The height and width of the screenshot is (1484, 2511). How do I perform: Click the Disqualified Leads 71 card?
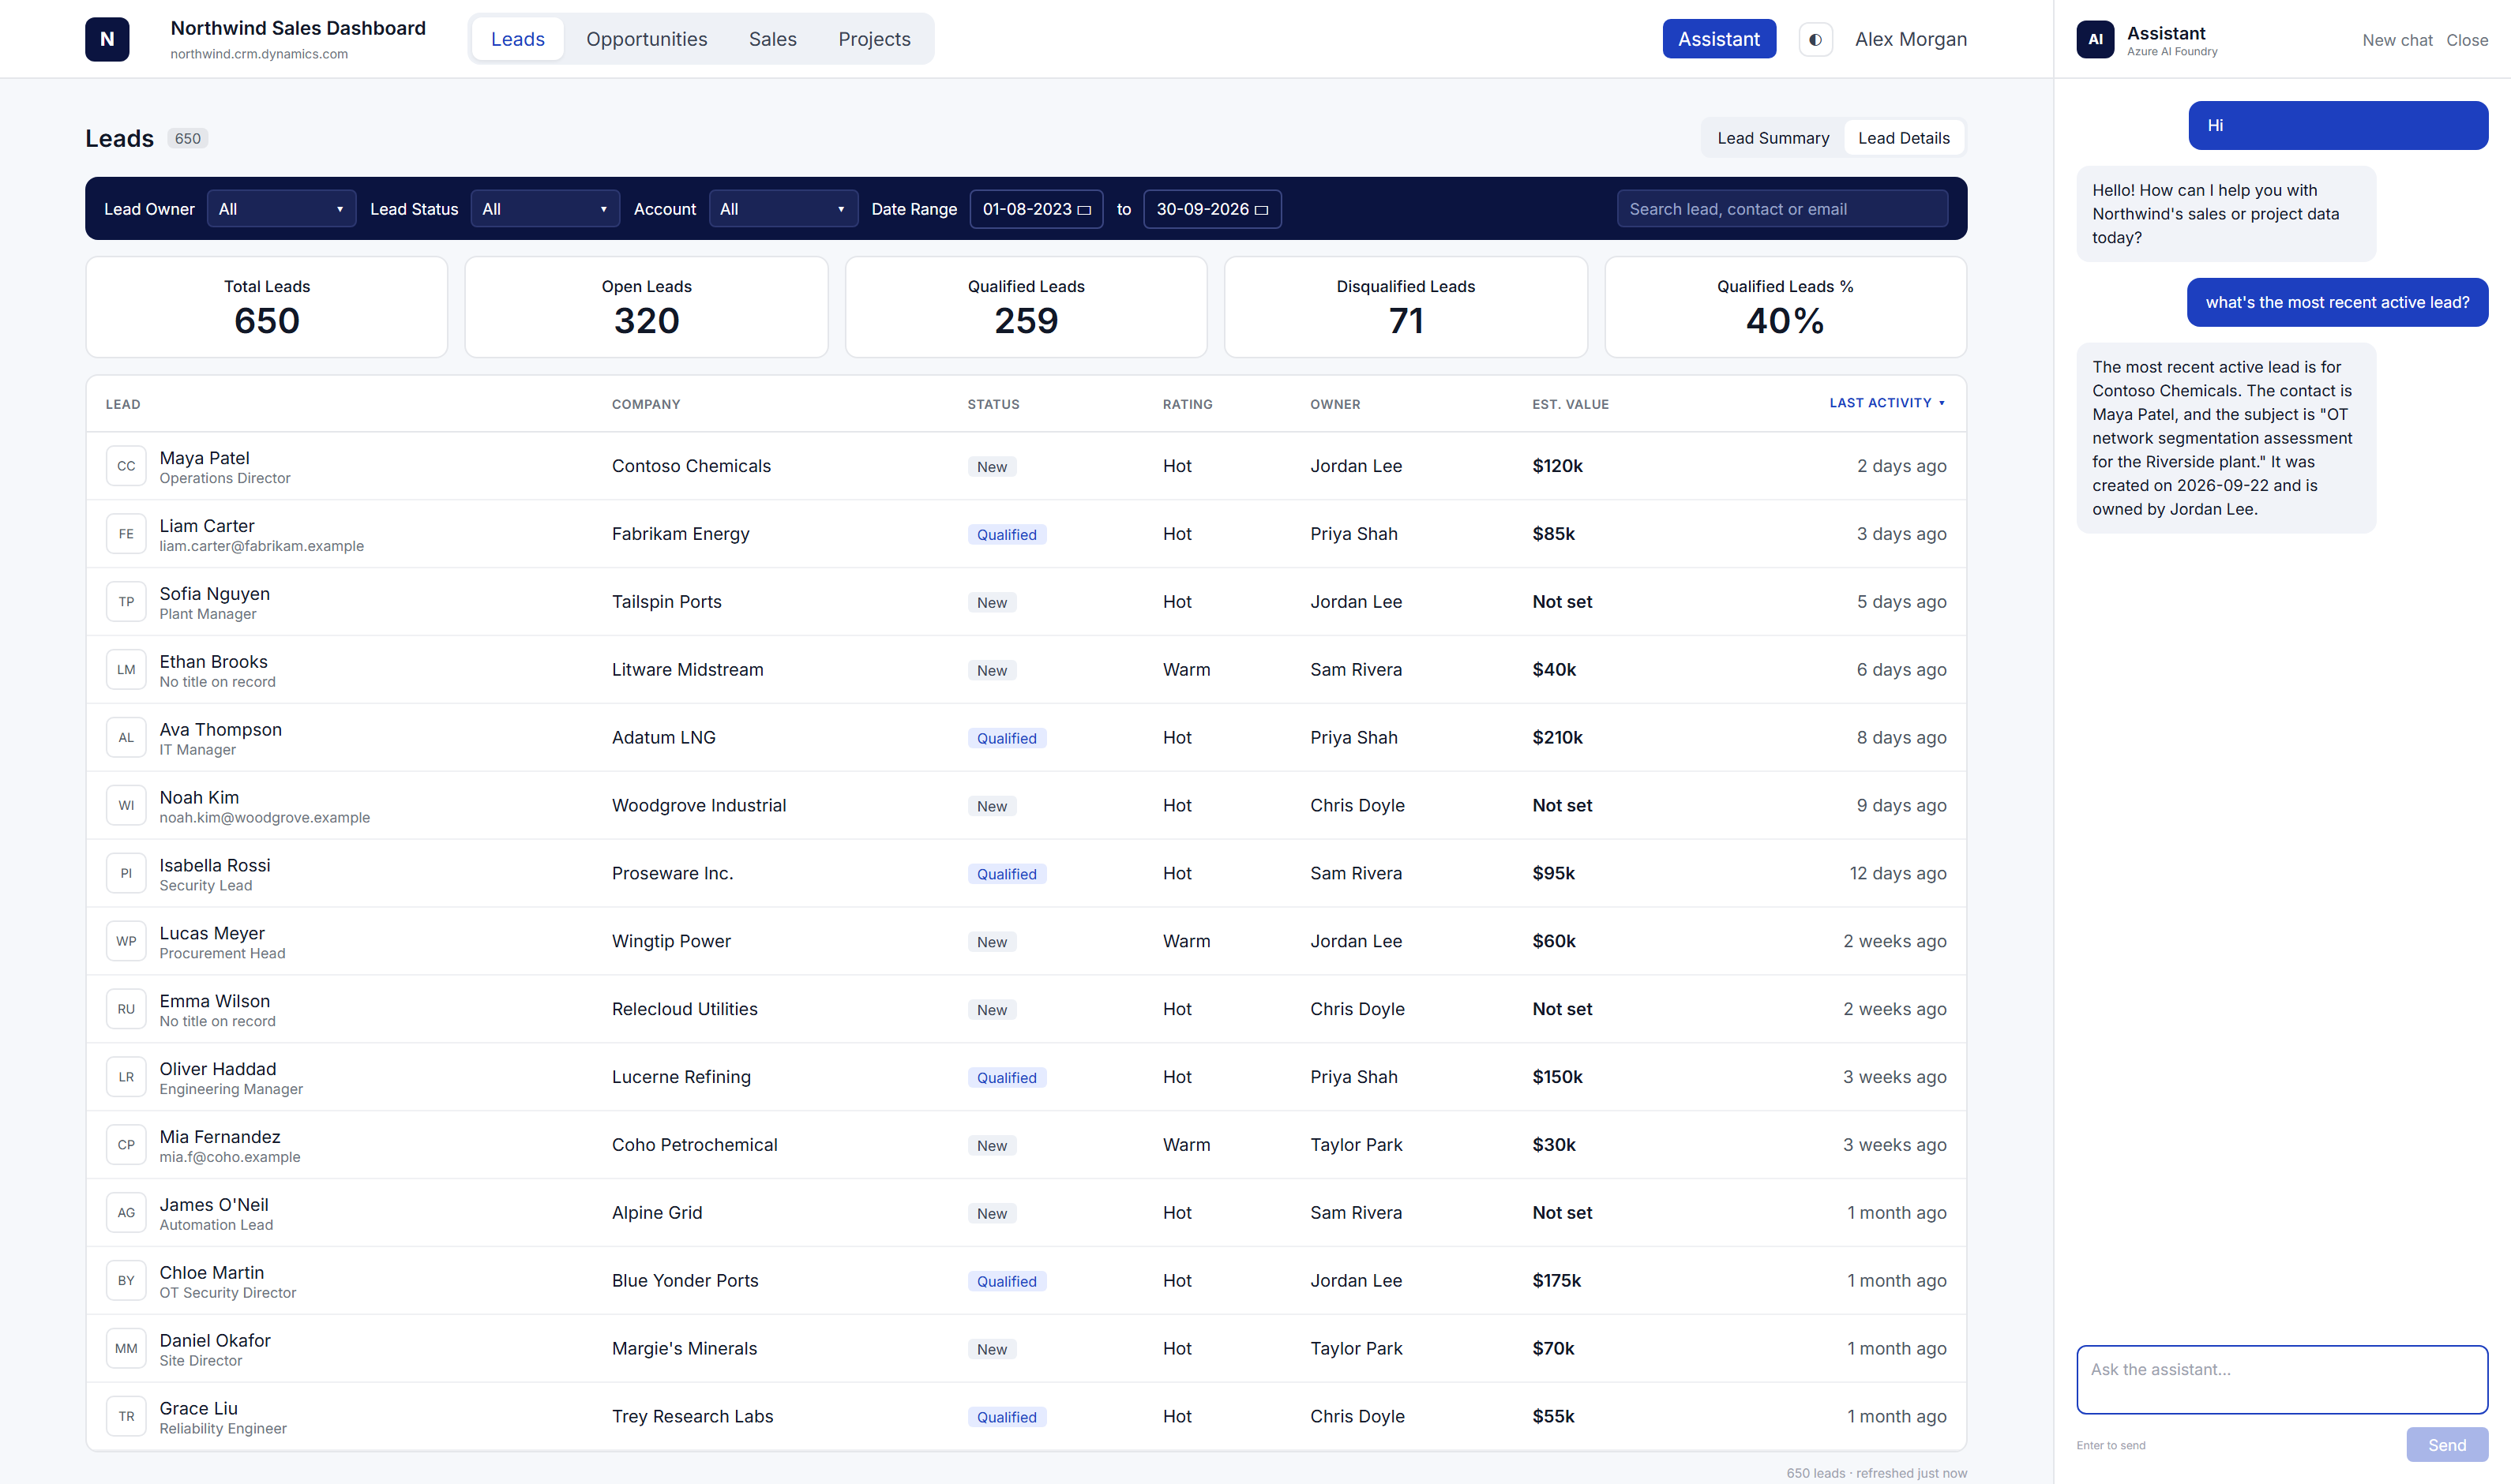point(1405,307)
